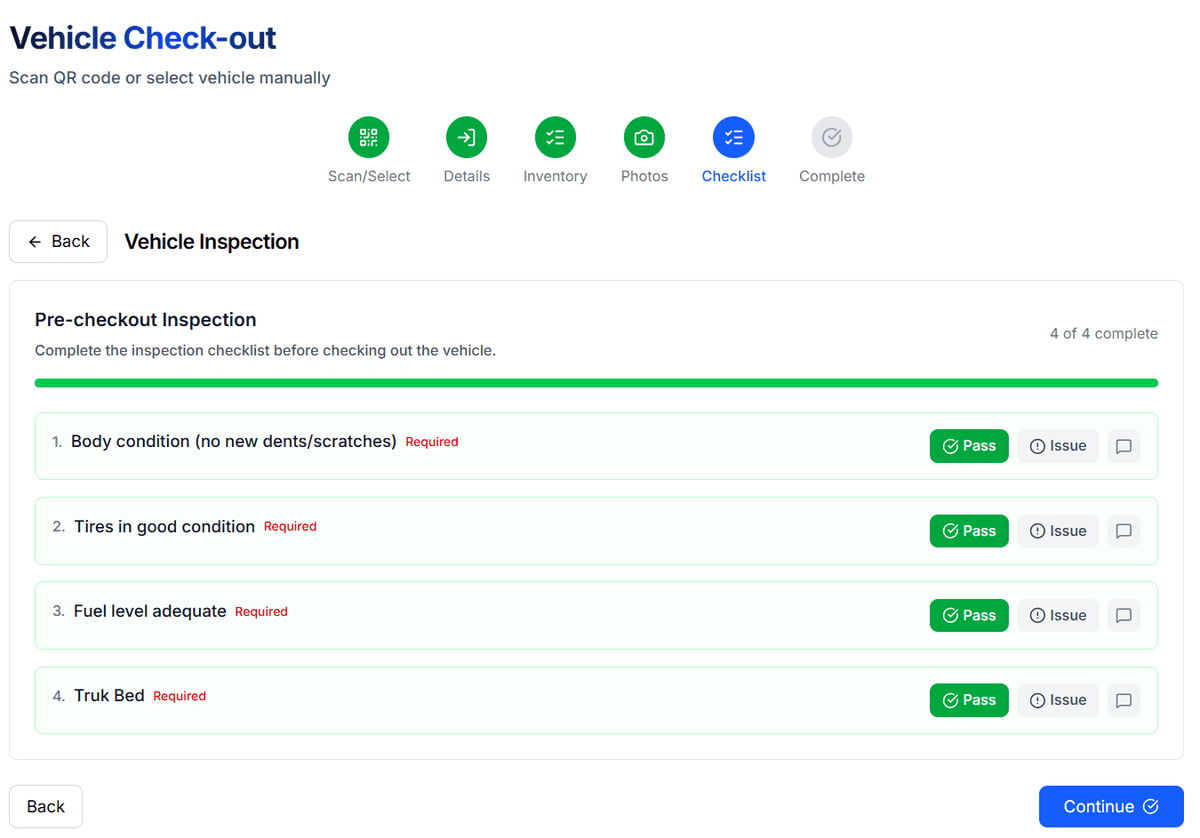This screenshot has width=1200, height=838.
Task: Mark Tires in good condition as Pass
Action: (x=968, y=531)
